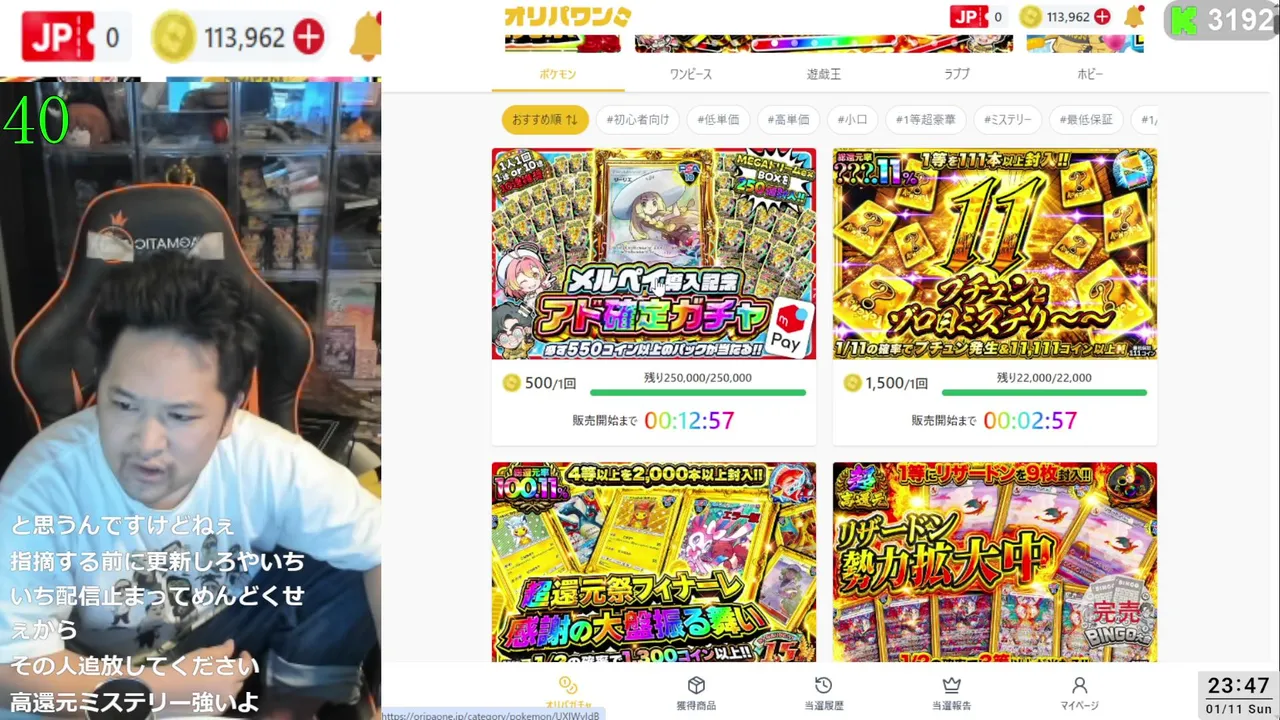Filter by #ミステリー tag
Screen dimensions: 1280x720
[x=1007, y=120]
